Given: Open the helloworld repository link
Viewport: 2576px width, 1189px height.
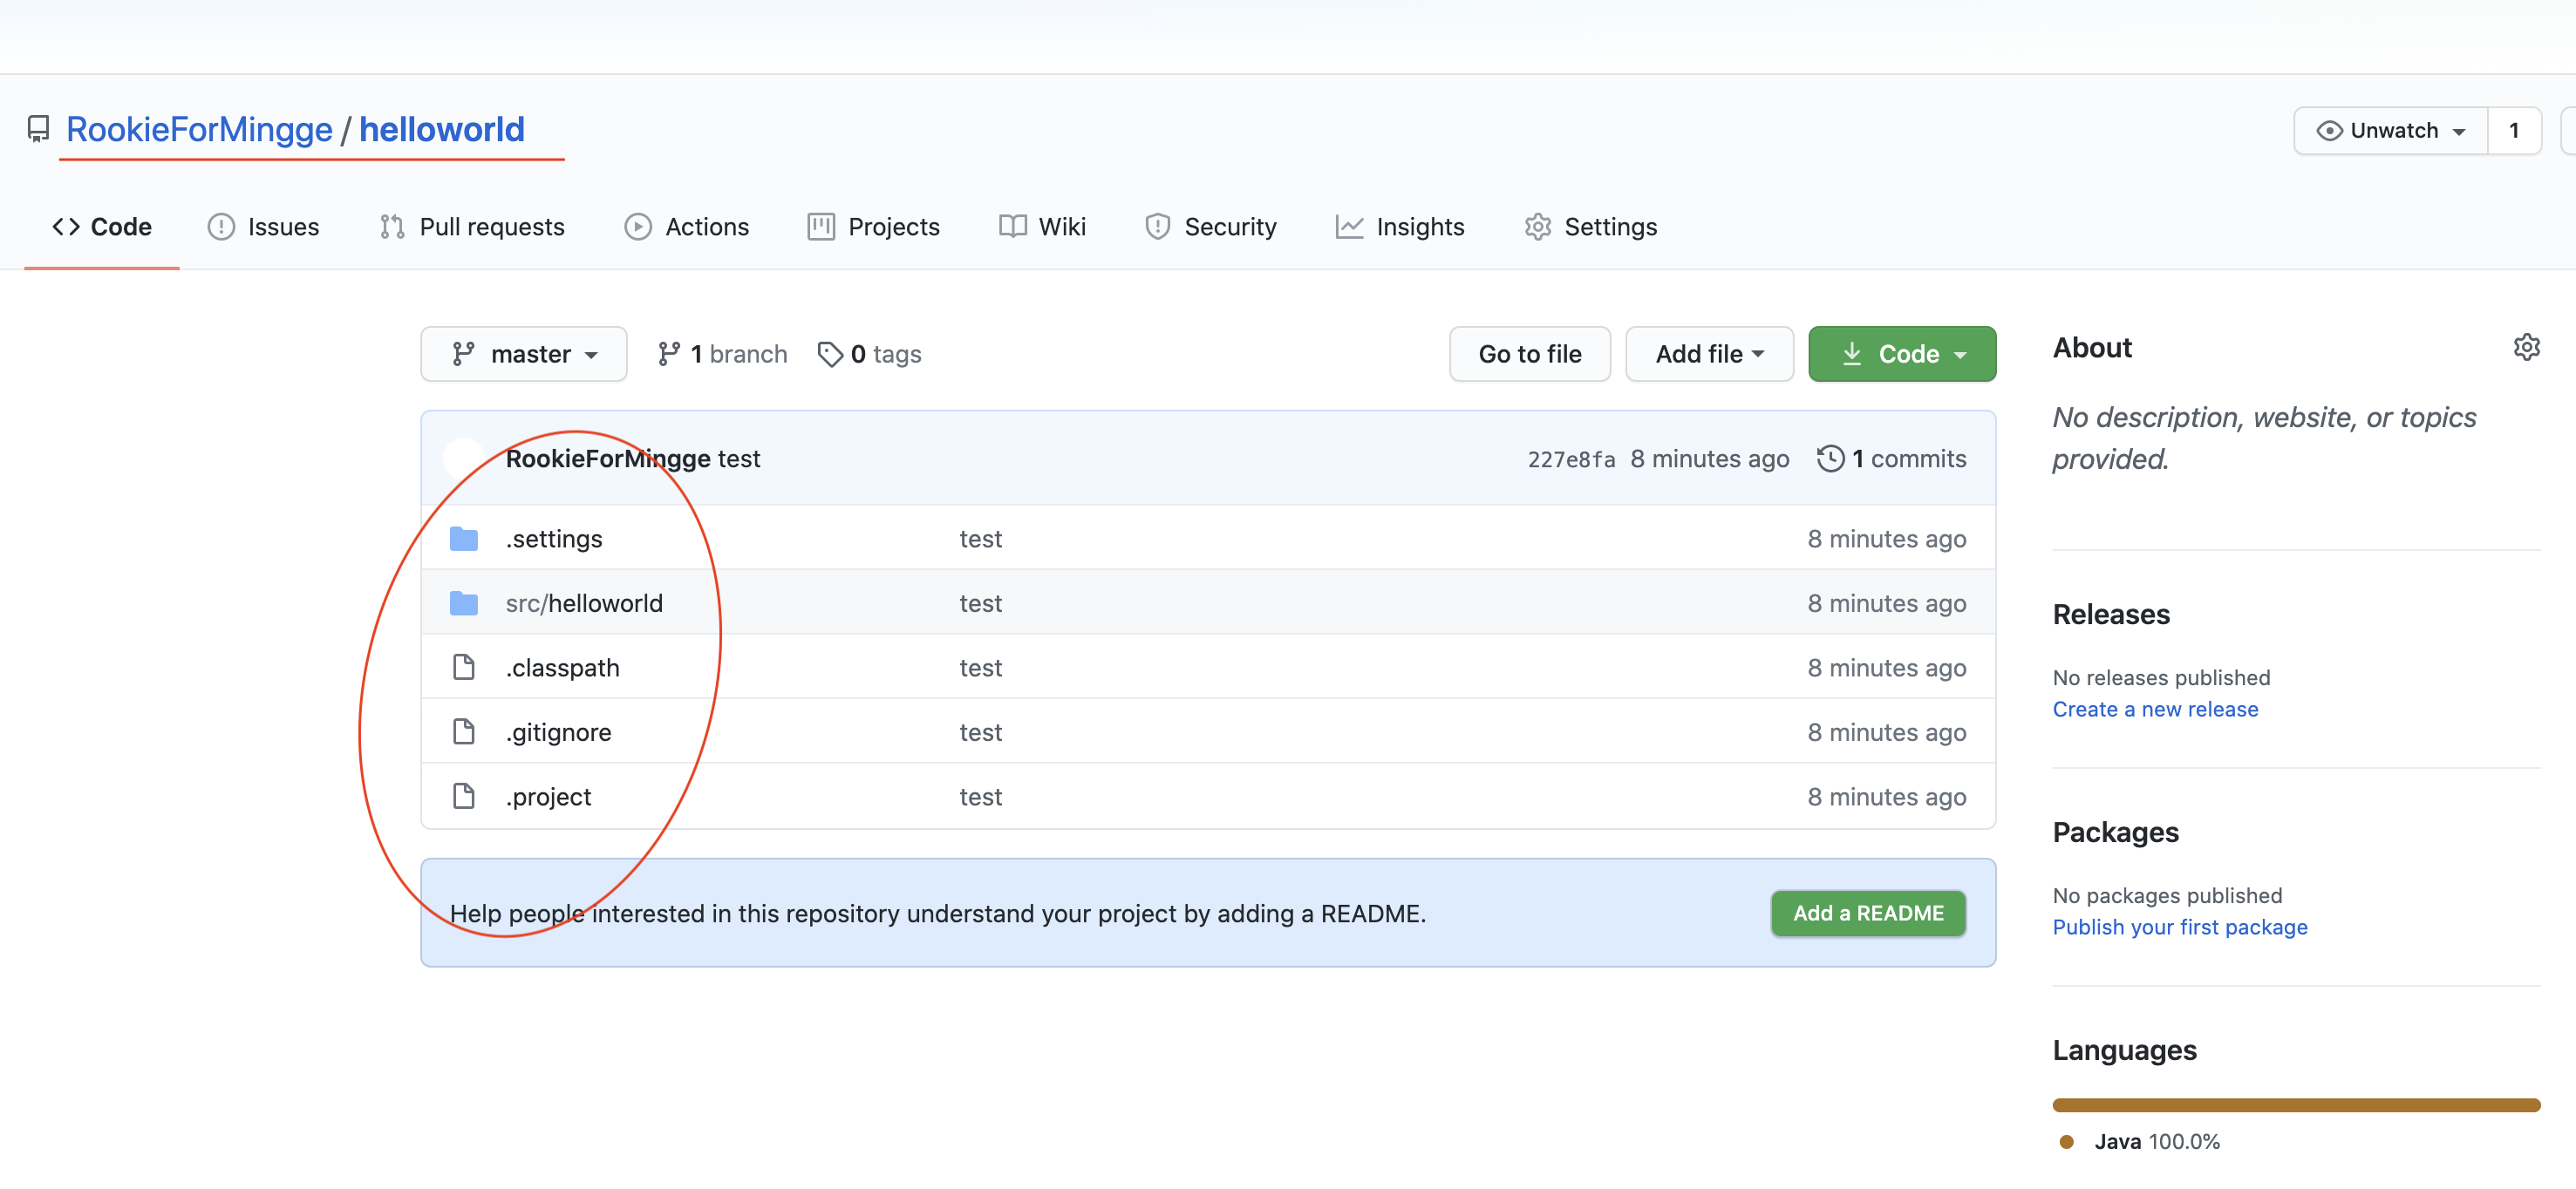Looking at the screenshot, I should point(442,129).
